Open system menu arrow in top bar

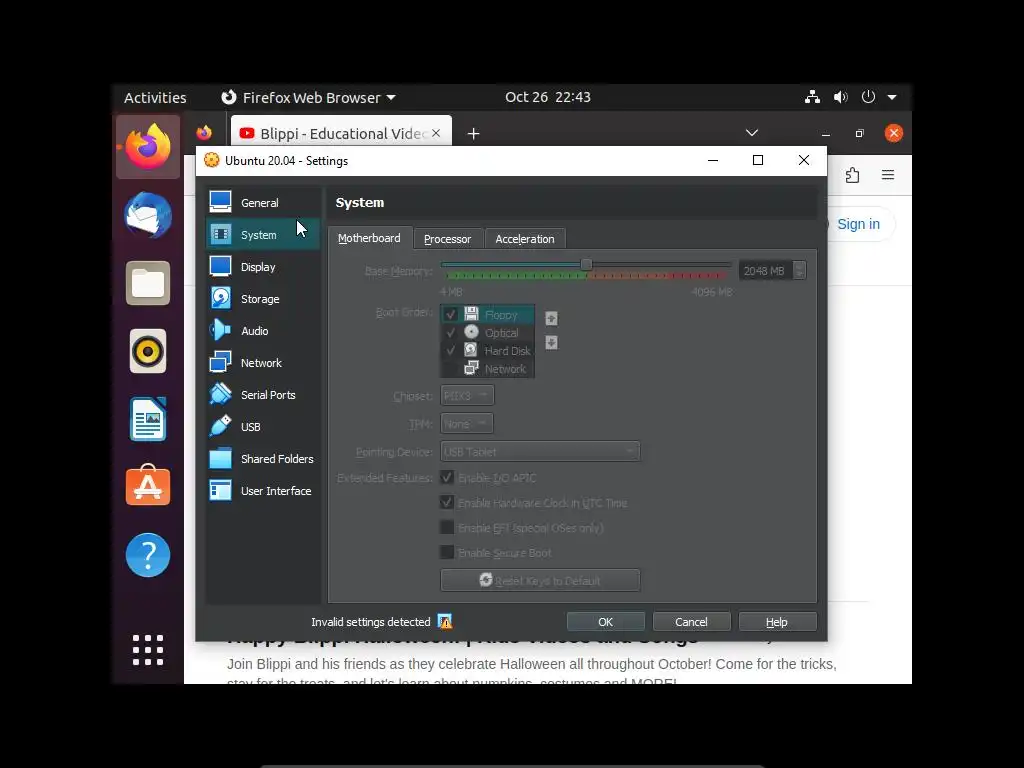pos(892,97)
